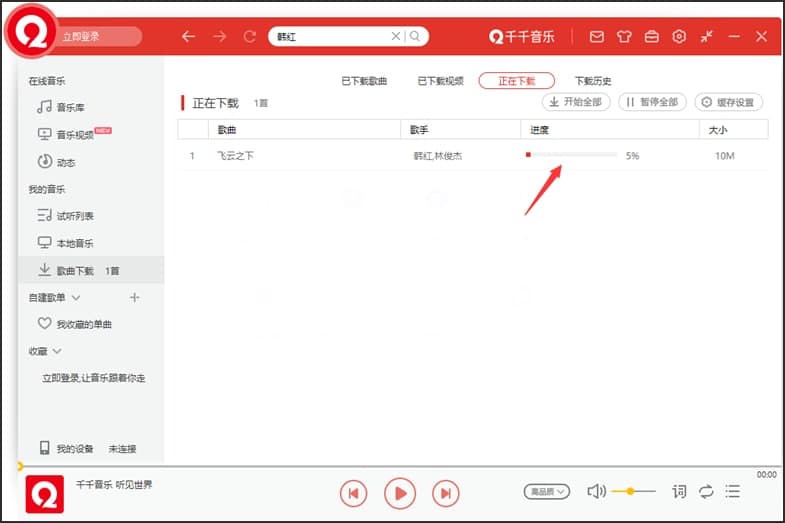Switch to the 已下载歌曲 tab
This screenshot has width=785, height=523.
click(364, 81)
